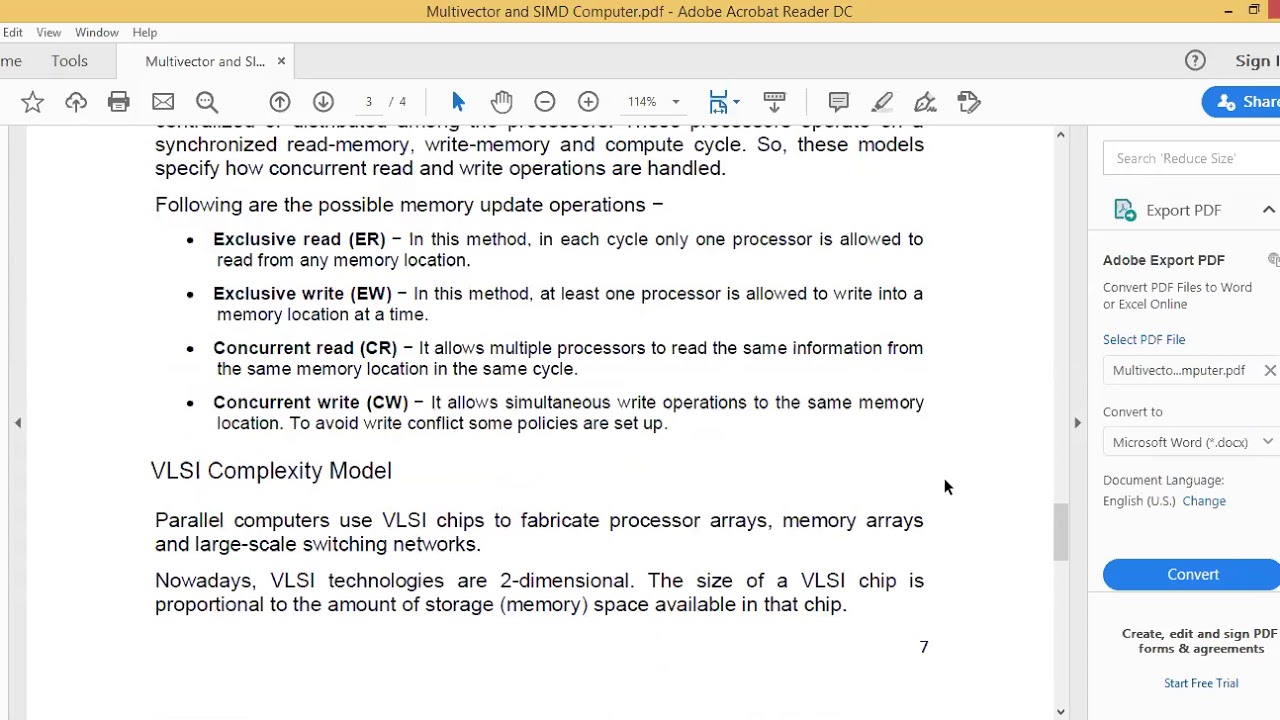Go to previous page arrow
Viewport: 1280px width, 720px height.
click(280, 102)
